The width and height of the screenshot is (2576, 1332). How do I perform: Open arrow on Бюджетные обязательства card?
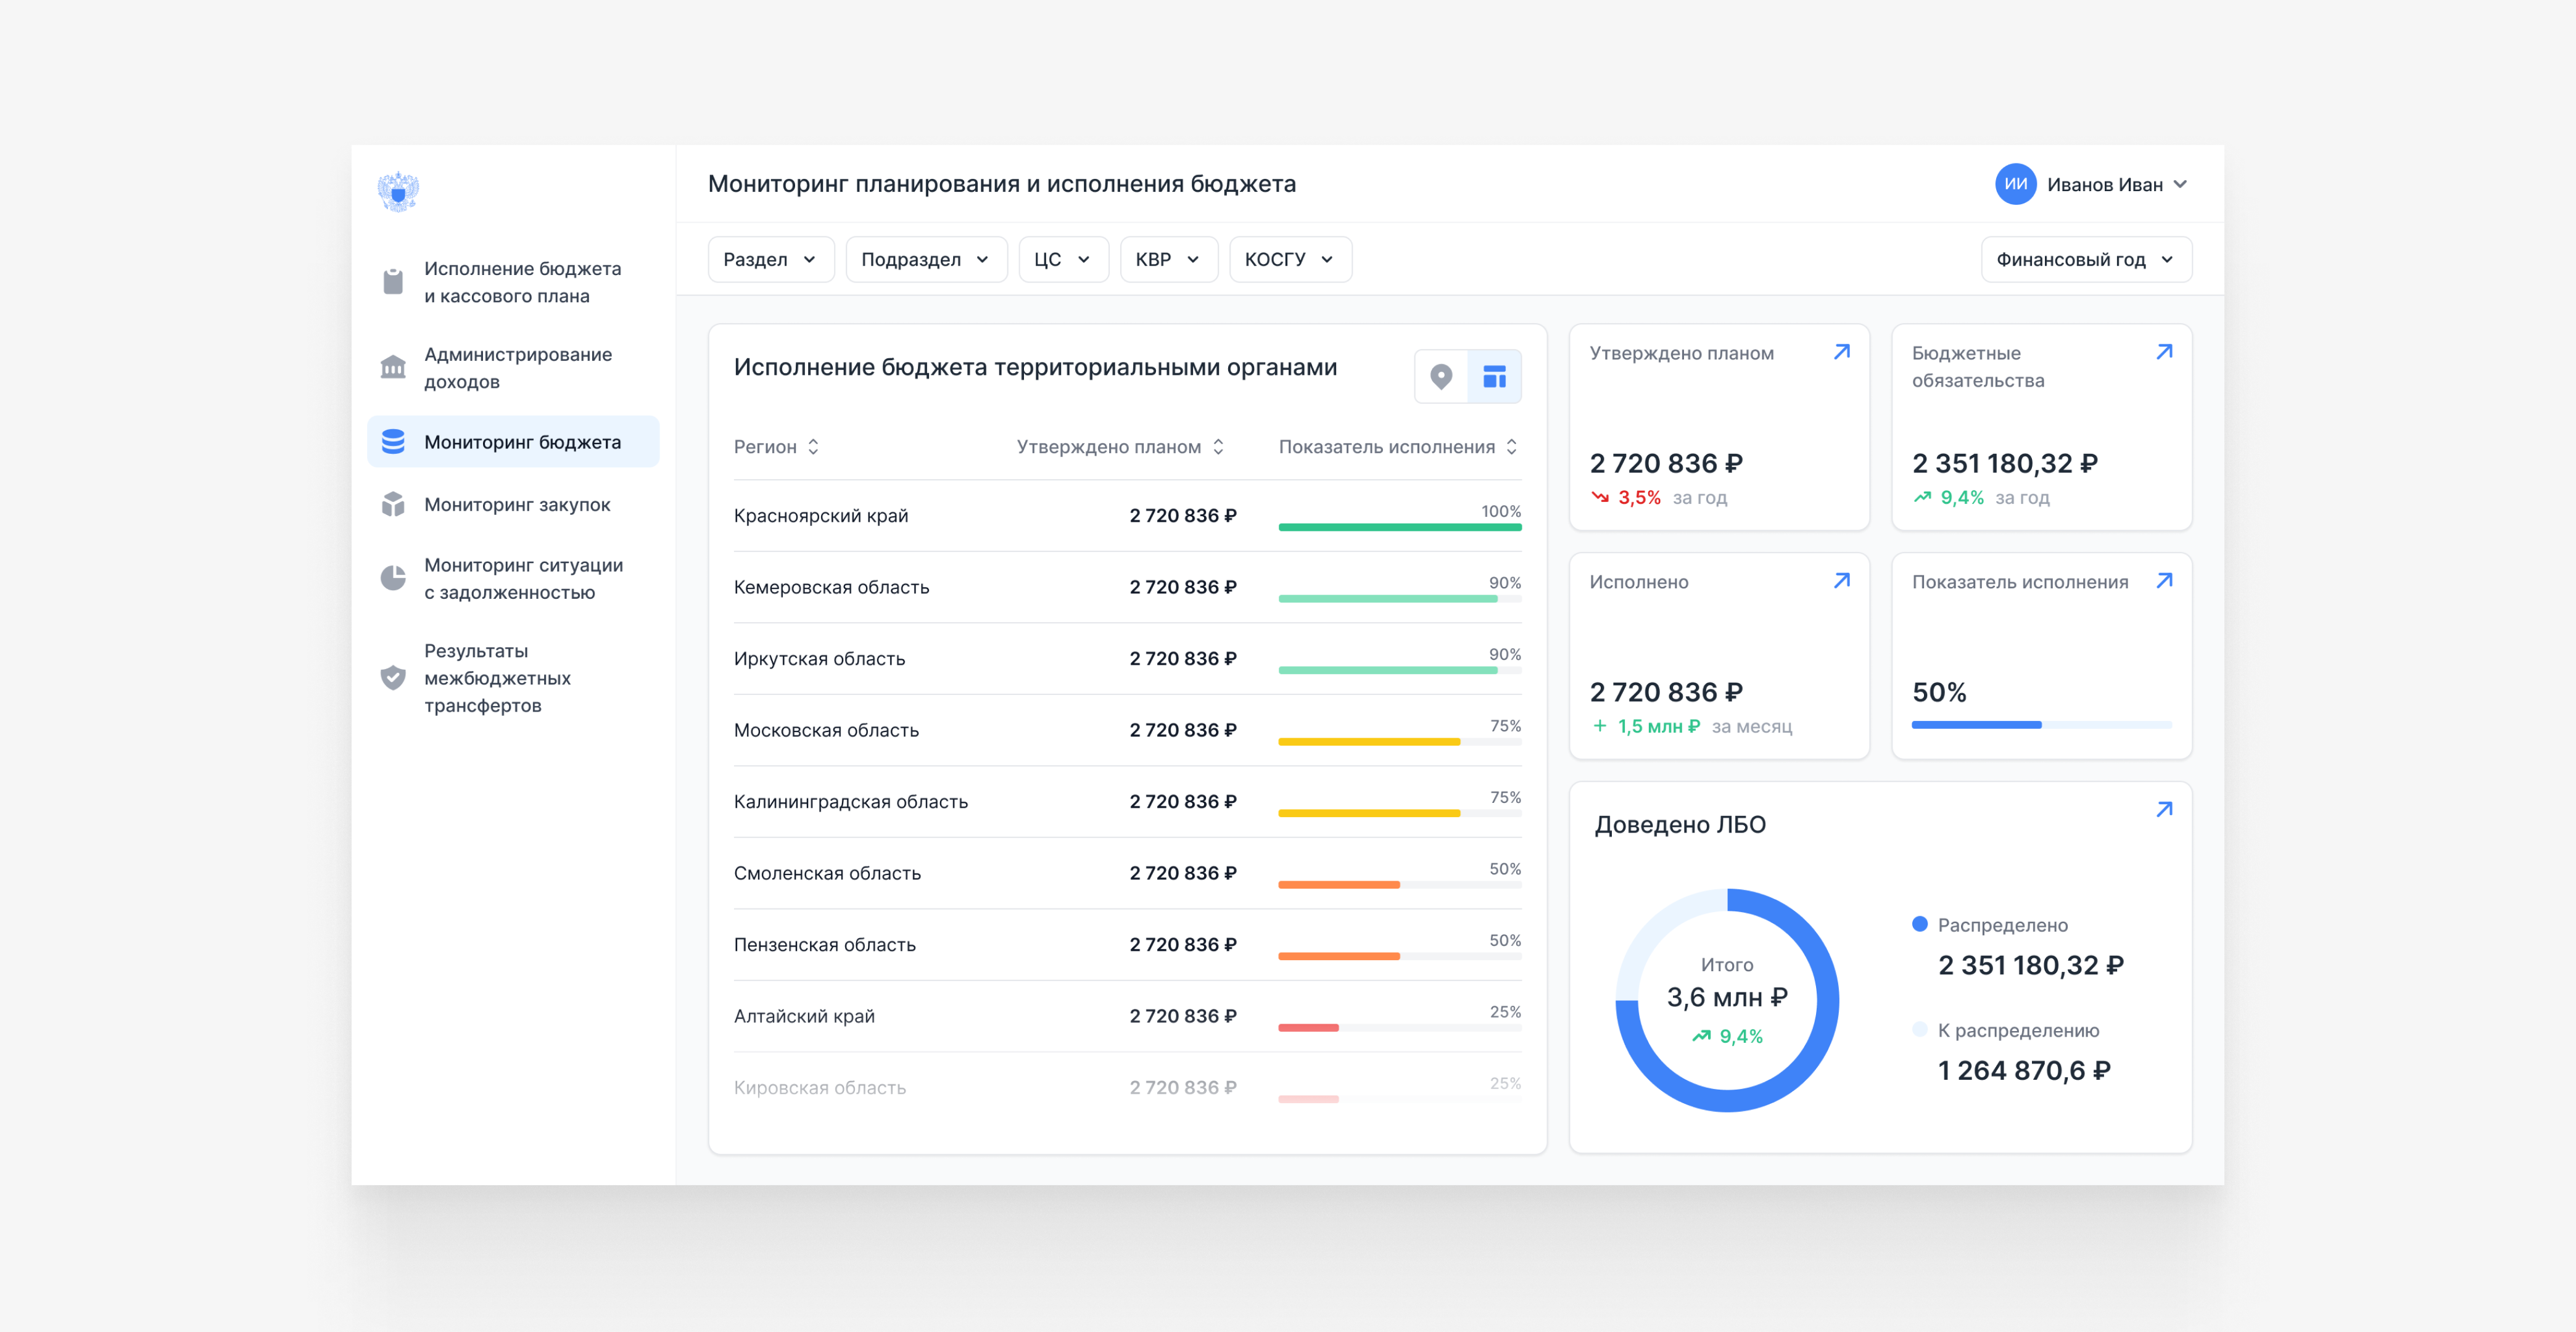pyautogui.click(x=2164, y=352)
